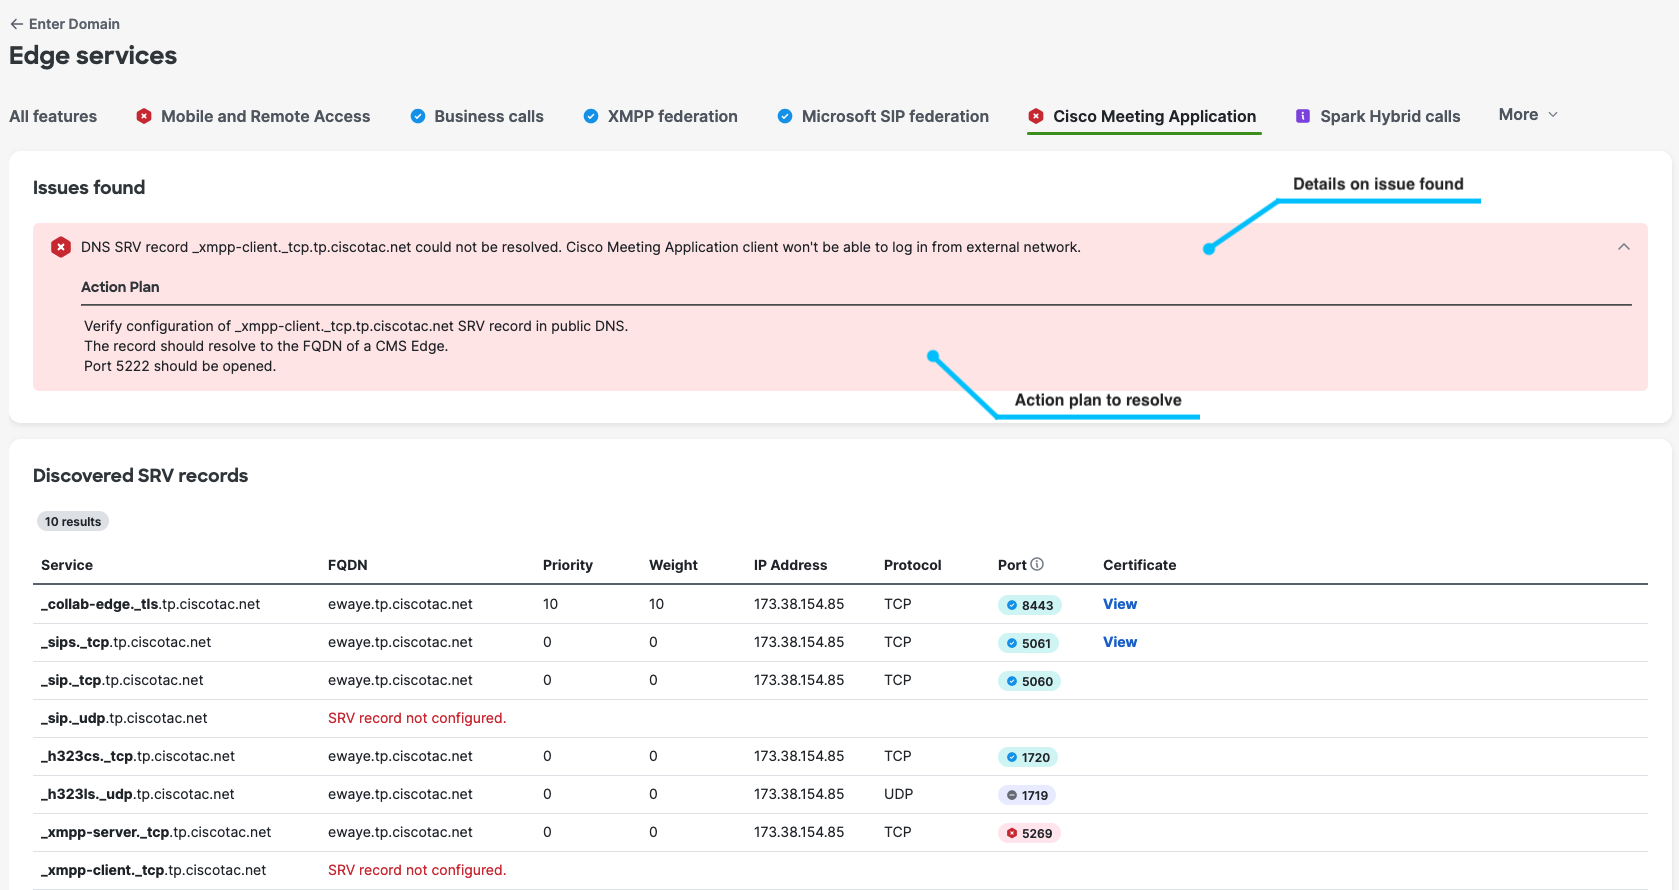This screenshot has height=890, width=1679.
Task: Select the XMPP federation tab
Action: (672, 116)
